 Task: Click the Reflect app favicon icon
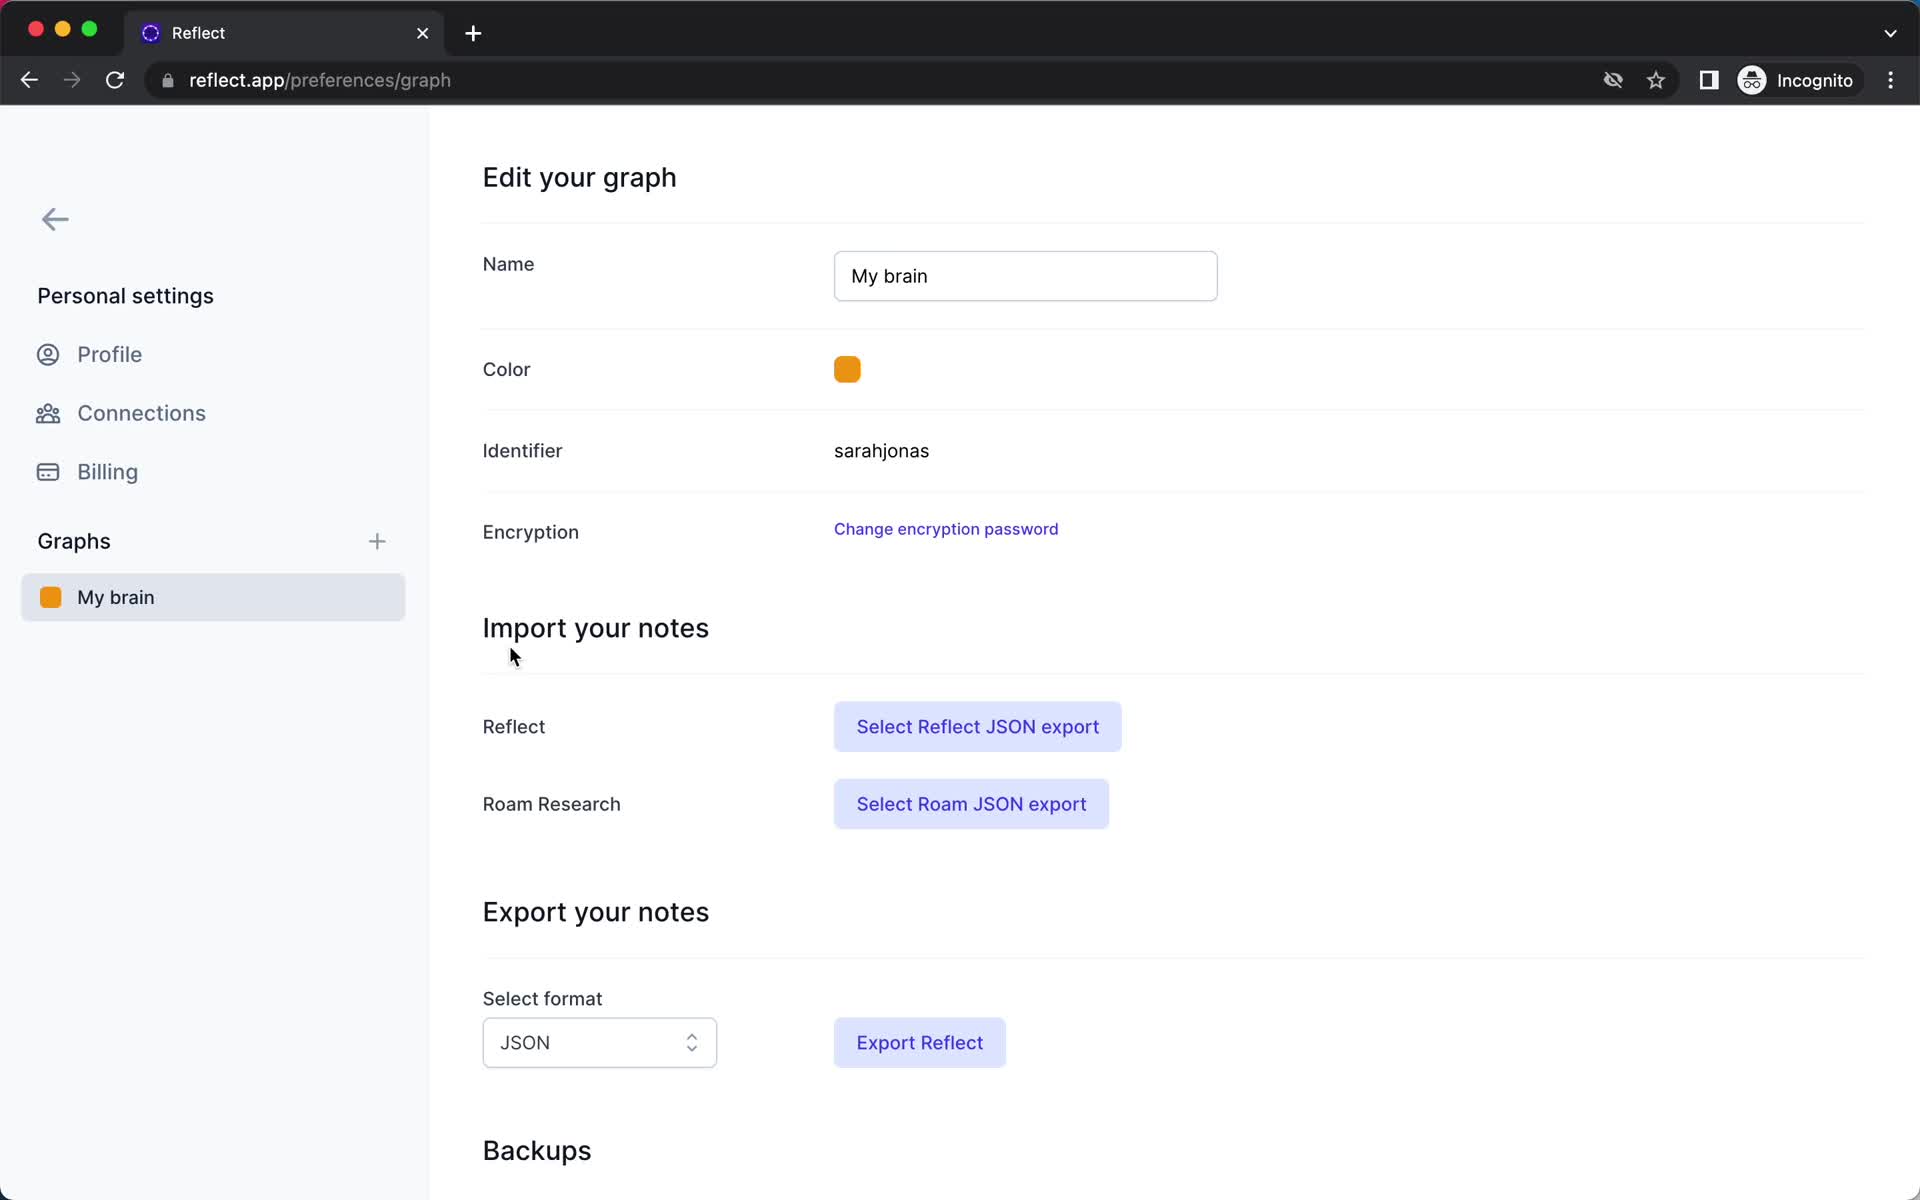tap(151, 32)
